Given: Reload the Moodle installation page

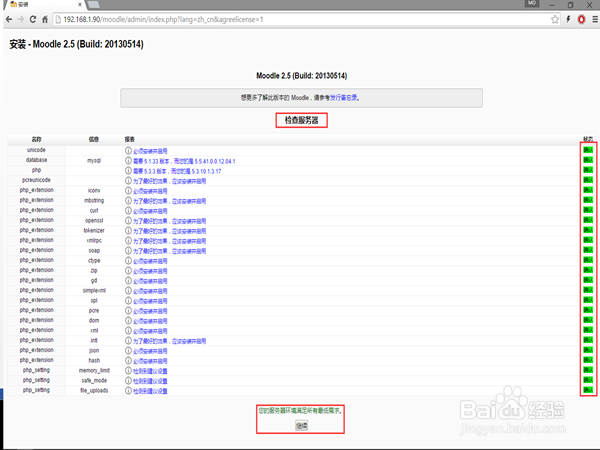Looking at the screenshot, I should (33, 19).
